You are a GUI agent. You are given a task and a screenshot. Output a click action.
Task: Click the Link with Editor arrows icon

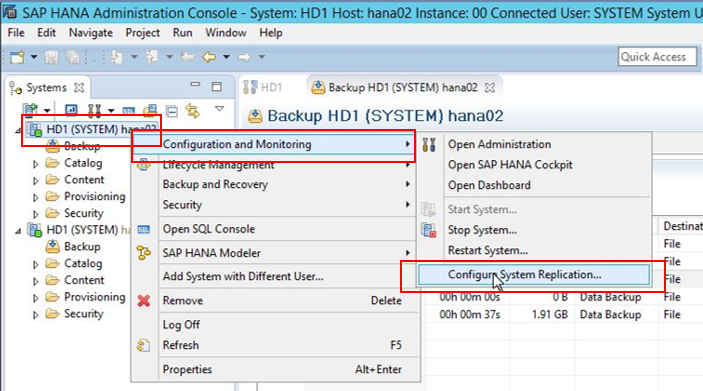tap(192, 110)
